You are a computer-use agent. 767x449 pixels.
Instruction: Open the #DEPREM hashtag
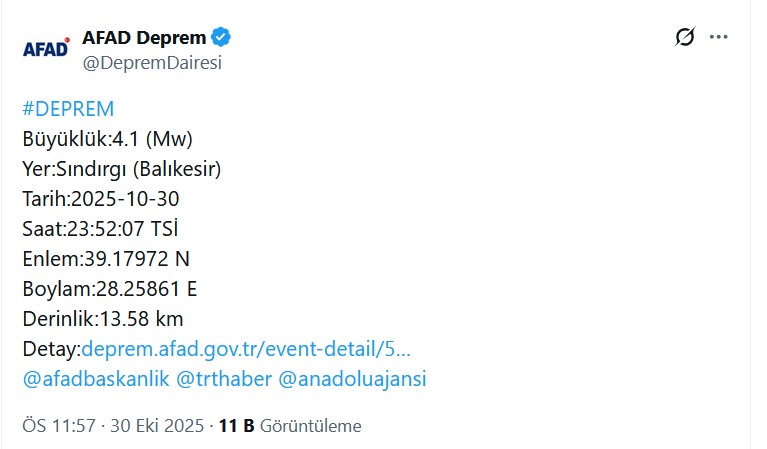[68, 109]
